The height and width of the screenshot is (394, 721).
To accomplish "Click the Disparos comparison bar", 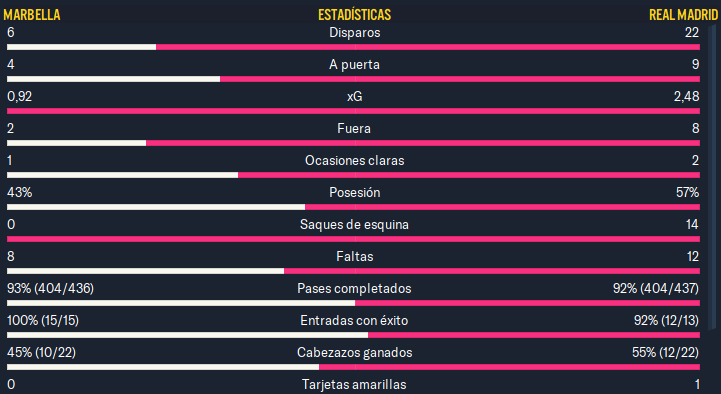I will pos(353,47).
